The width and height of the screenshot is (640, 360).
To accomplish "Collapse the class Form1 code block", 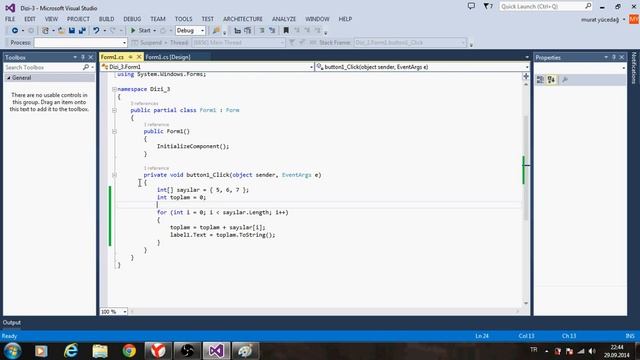I will click(114, 110).
